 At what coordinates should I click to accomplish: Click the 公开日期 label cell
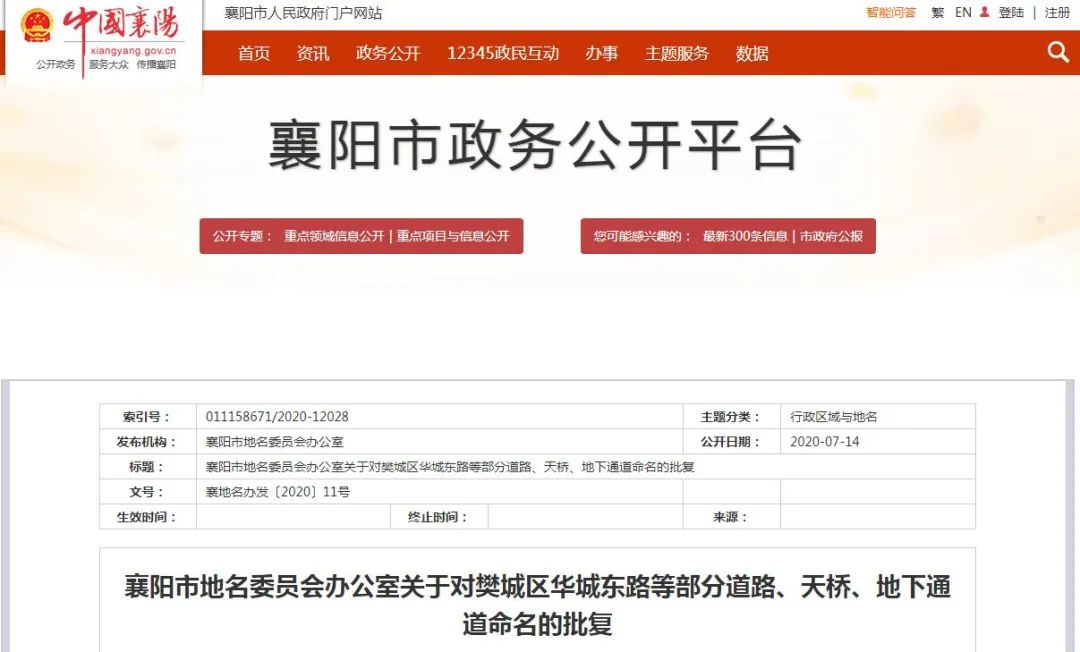tap(731, 442)
